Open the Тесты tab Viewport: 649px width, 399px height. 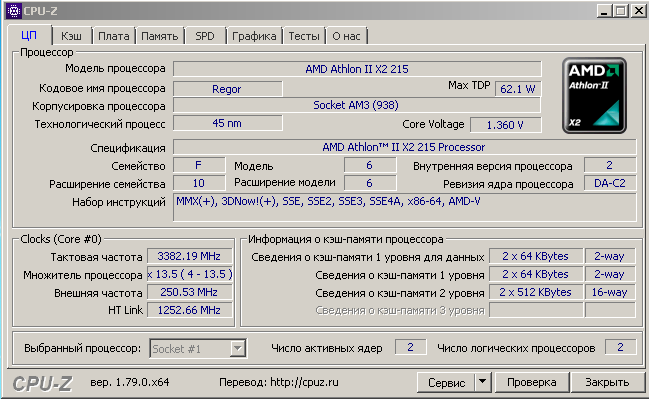click(x=304, y=36)
